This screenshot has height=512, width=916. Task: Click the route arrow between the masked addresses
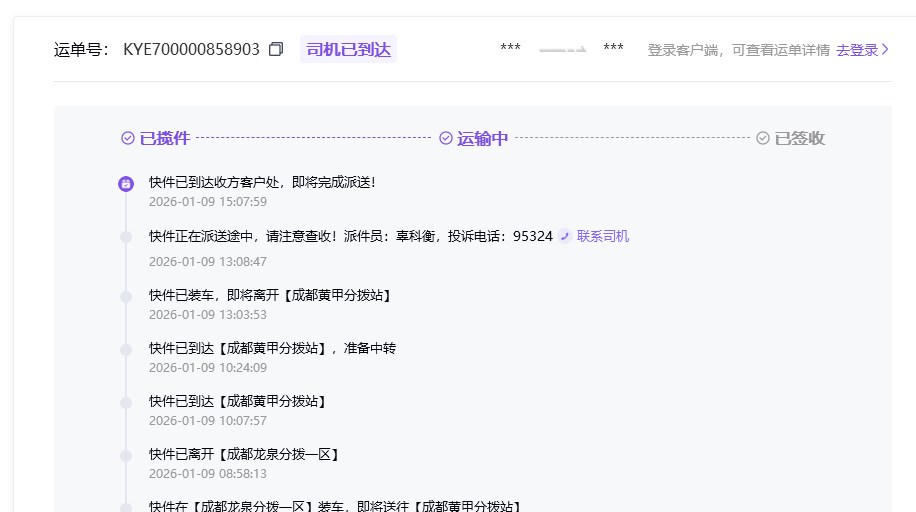click(x=562, y=49)
